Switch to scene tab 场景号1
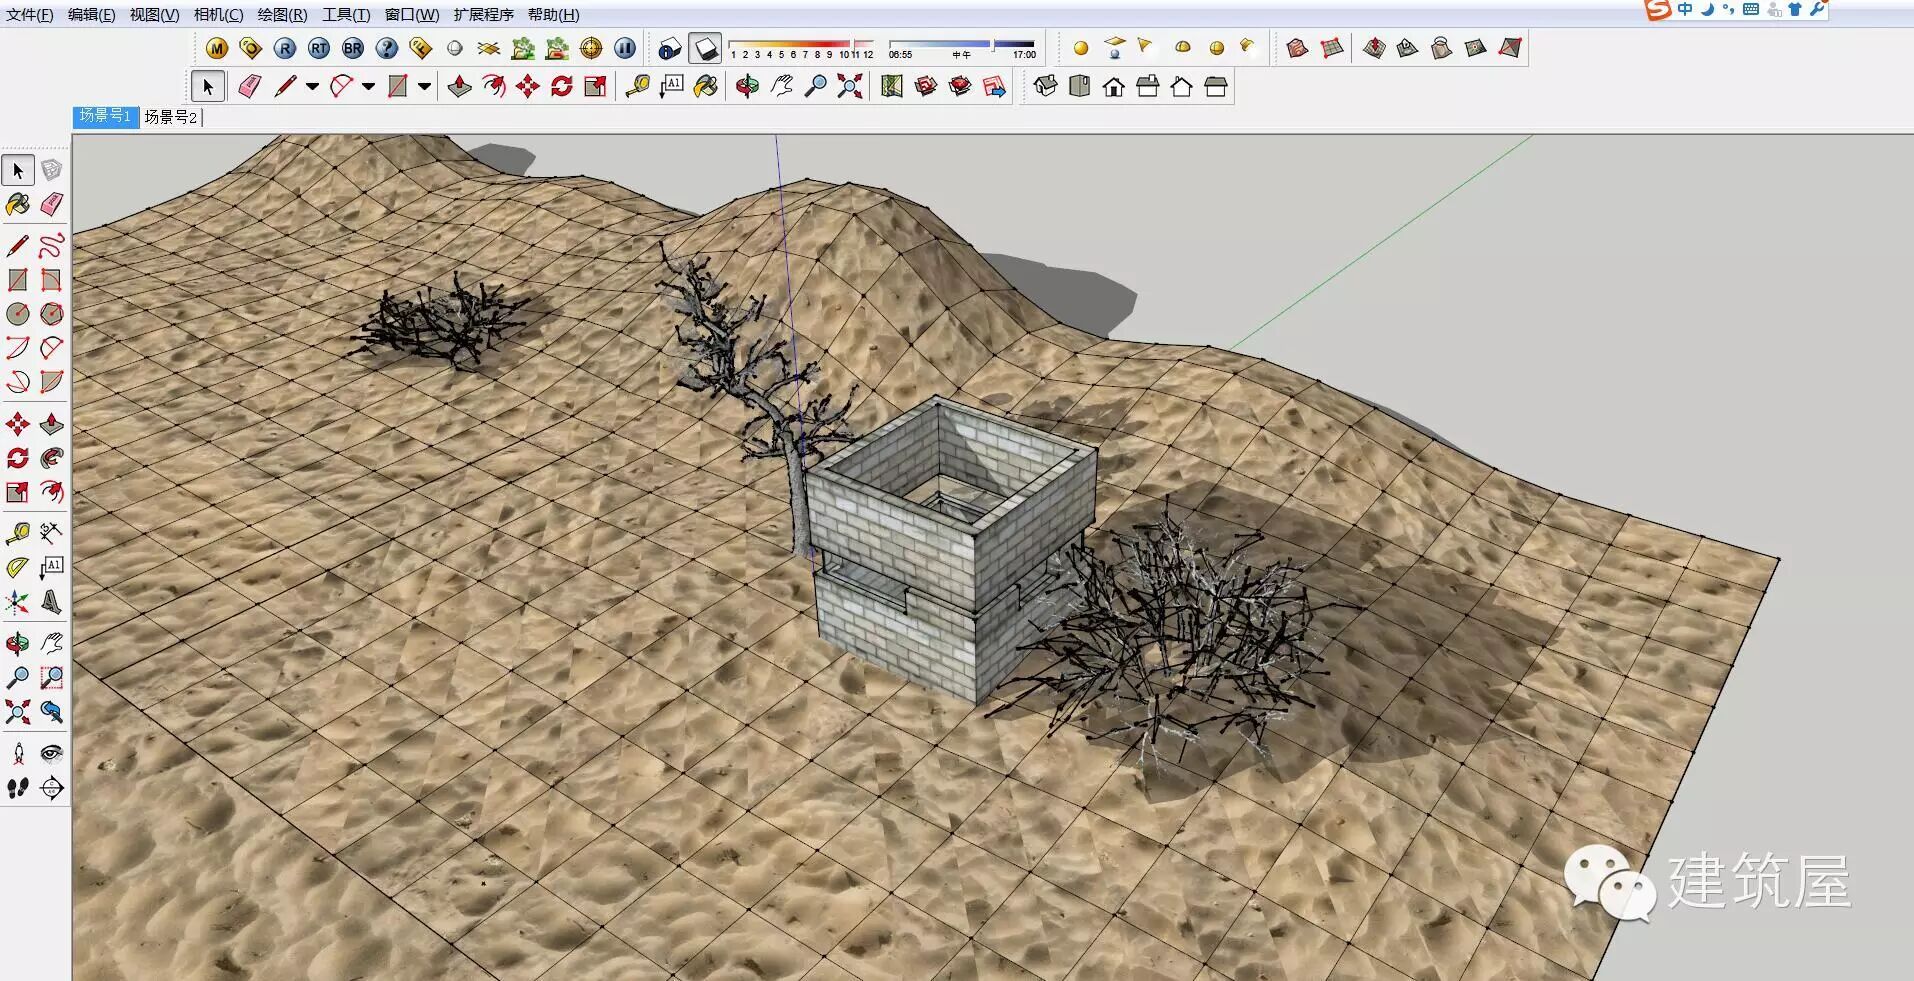This screenshot has height=981, width=1914. coord(105,117)
